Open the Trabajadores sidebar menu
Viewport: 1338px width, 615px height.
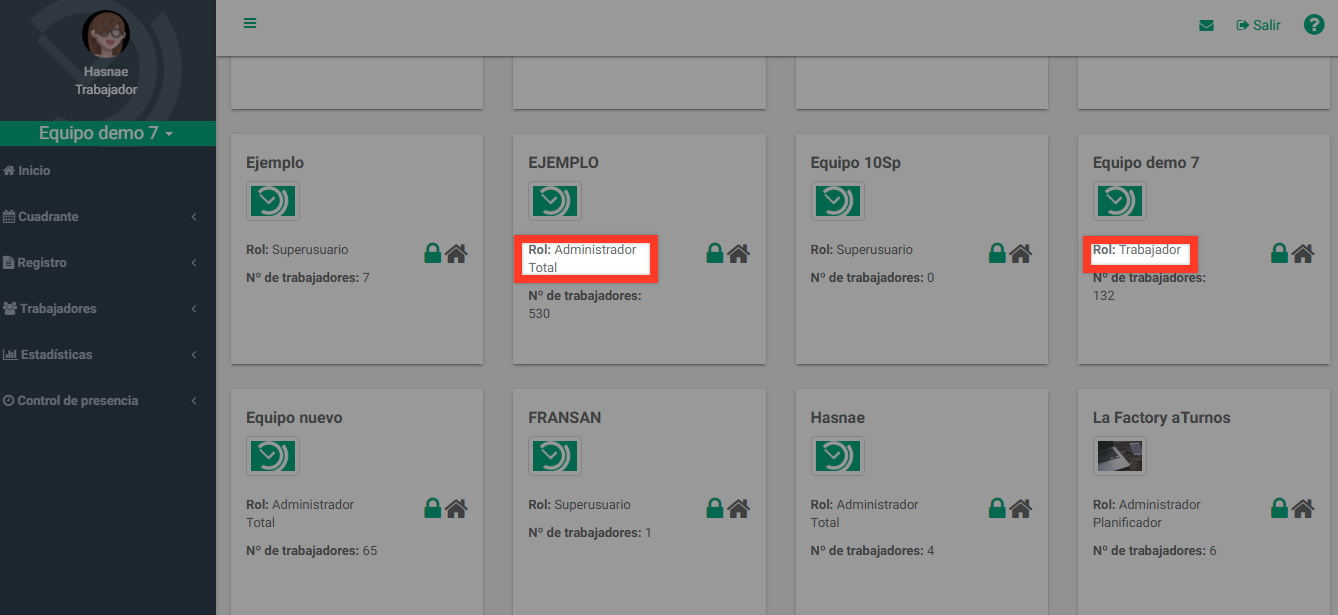50,309
